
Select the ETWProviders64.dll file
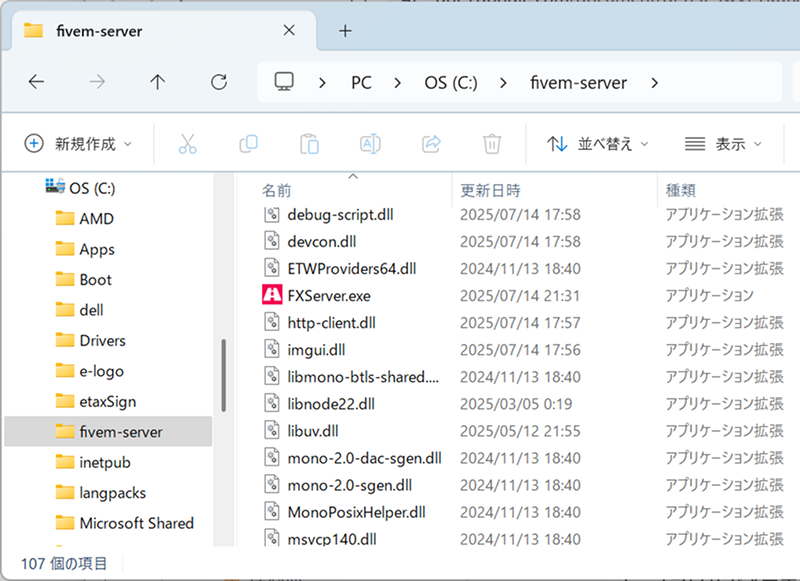352,268
